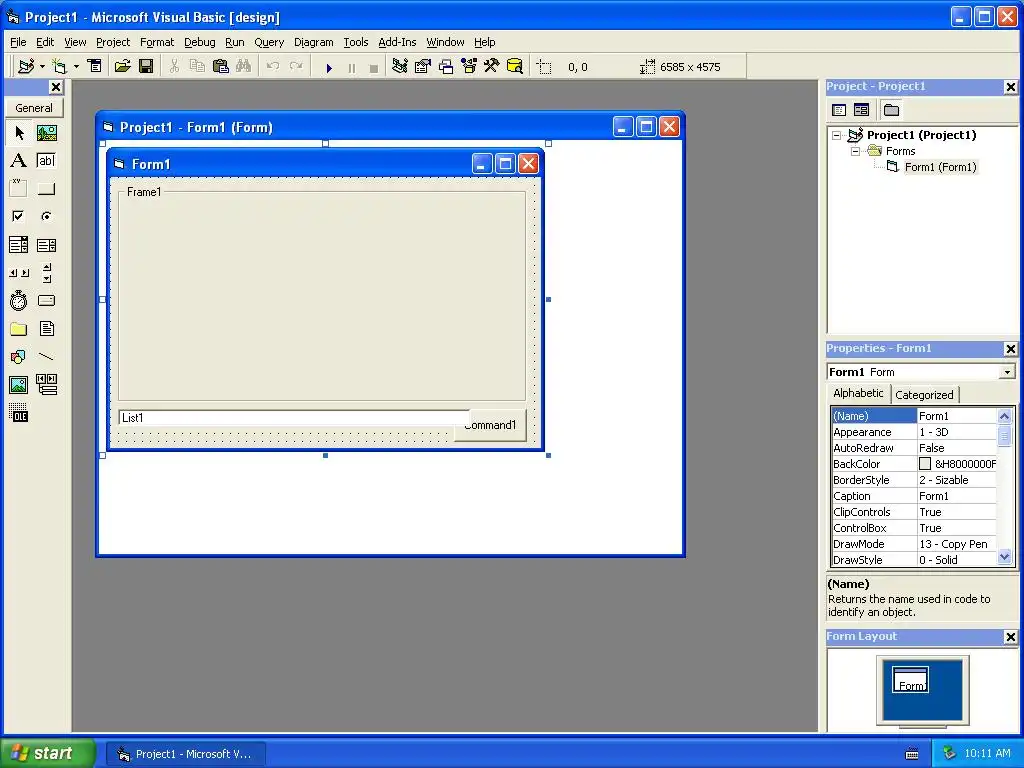Select the Caption property row

[x=914, y=496]
